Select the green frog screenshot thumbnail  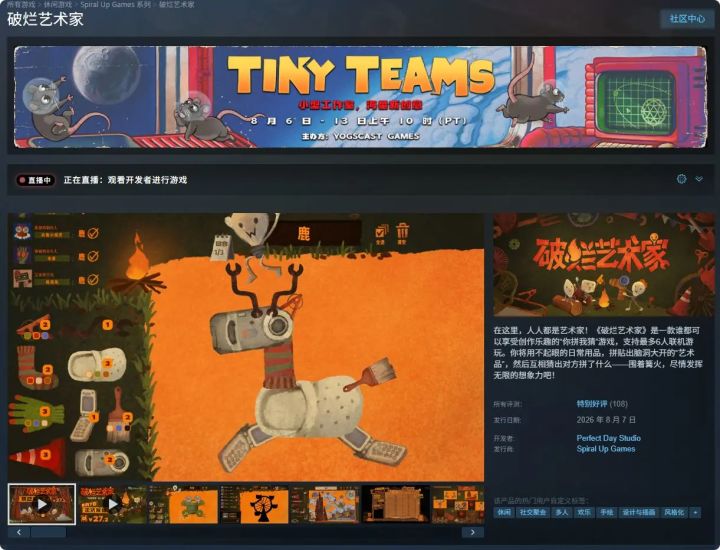coord(183,504)
